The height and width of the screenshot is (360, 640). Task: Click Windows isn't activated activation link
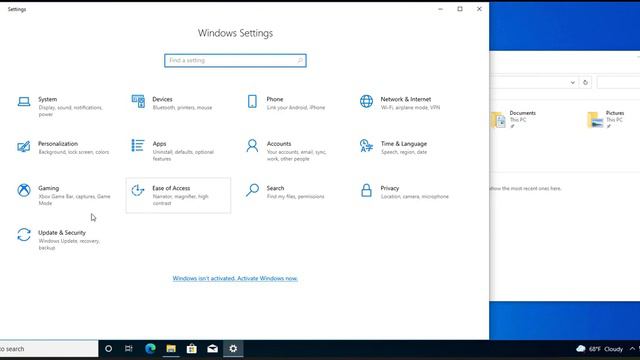point(235,278)
